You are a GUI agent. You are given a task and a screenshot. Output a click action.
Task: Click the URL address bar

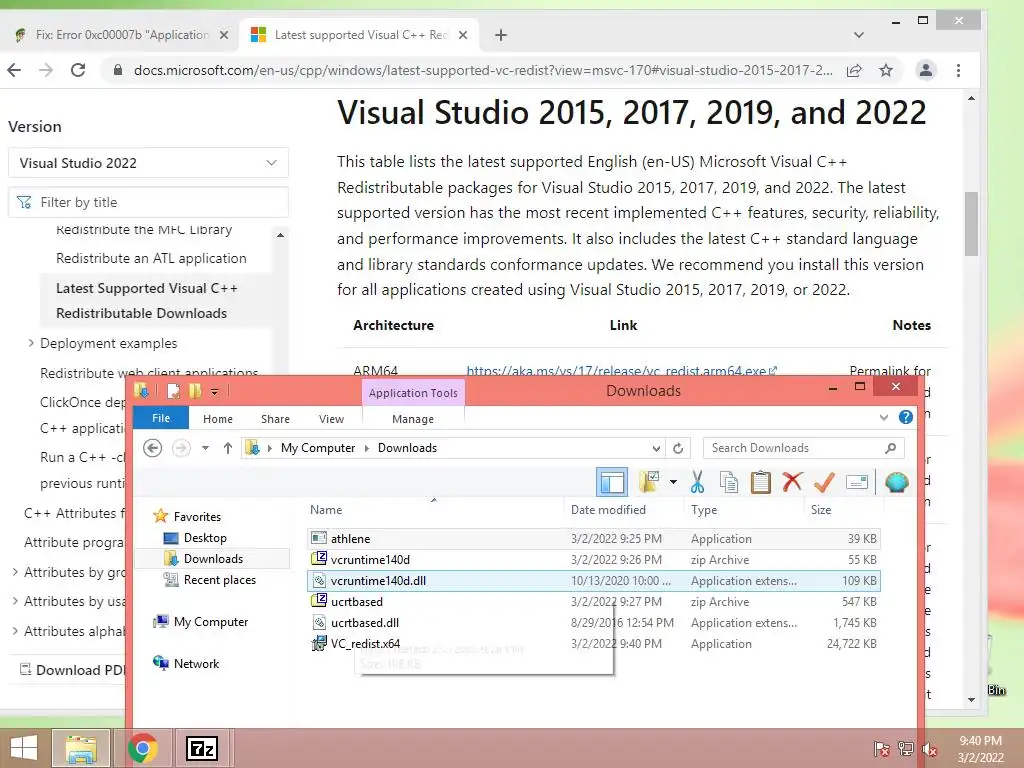click(483, 71)
